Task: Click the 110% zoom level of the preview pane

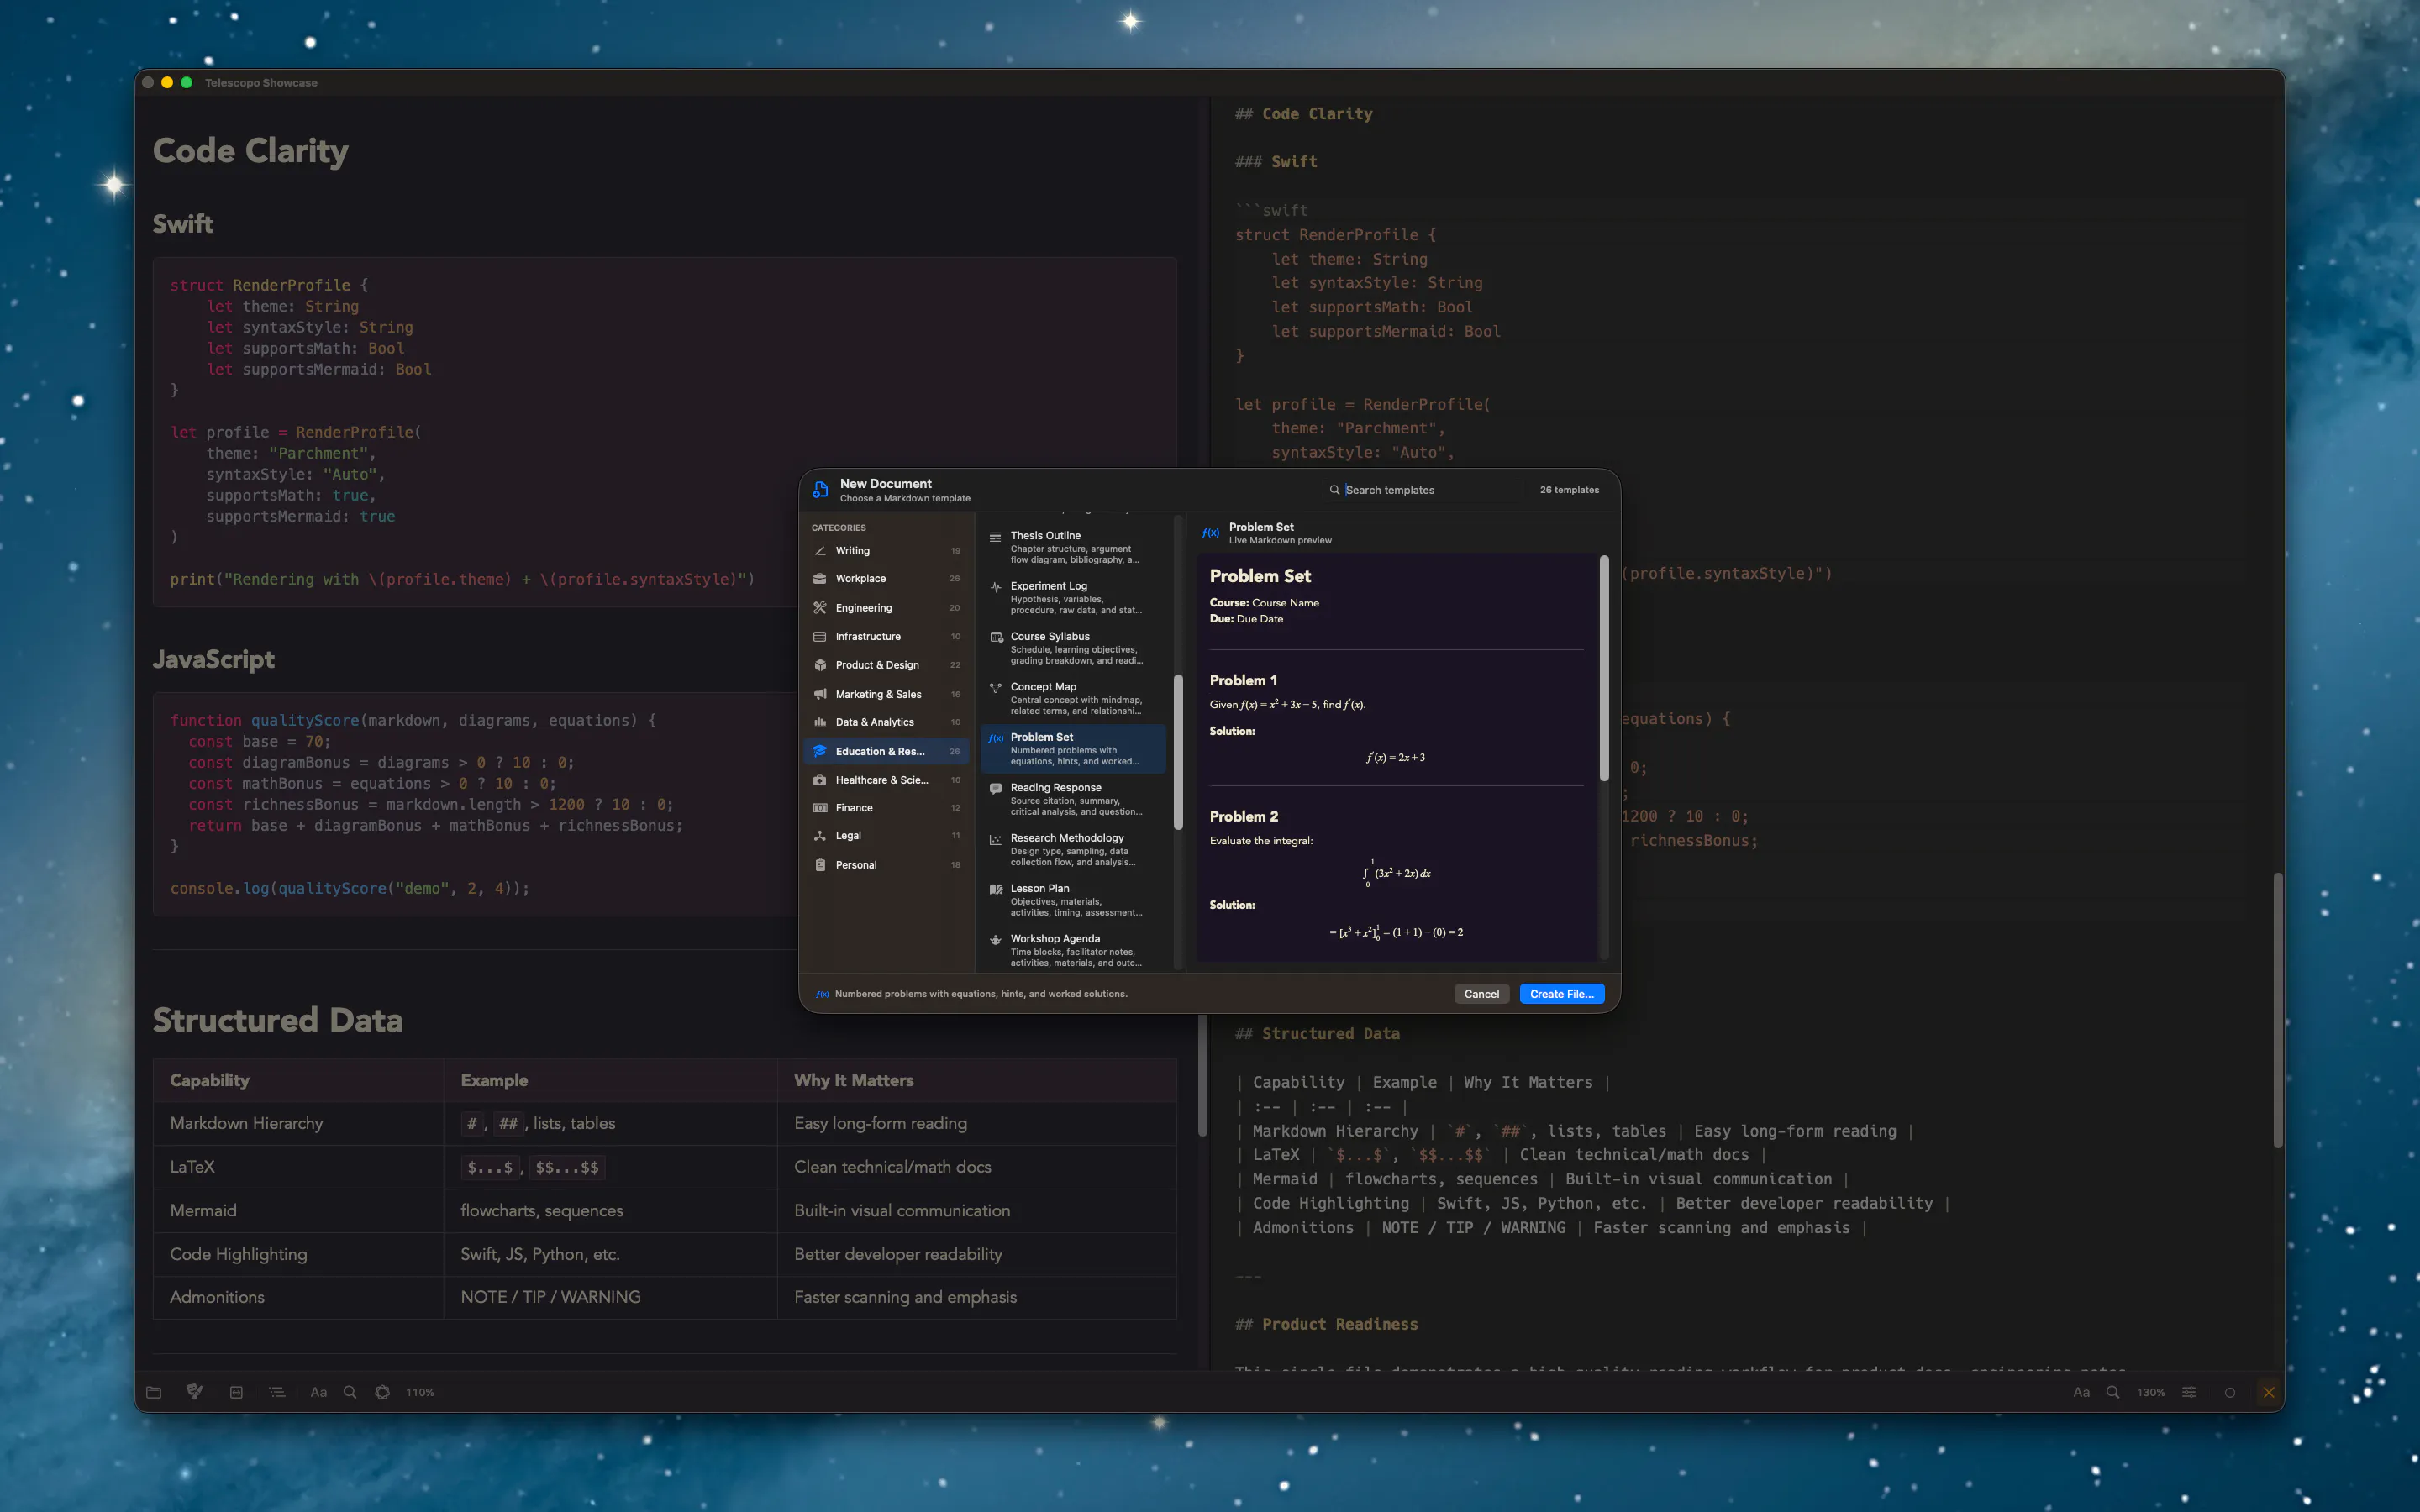Action: coord(420,1392)
